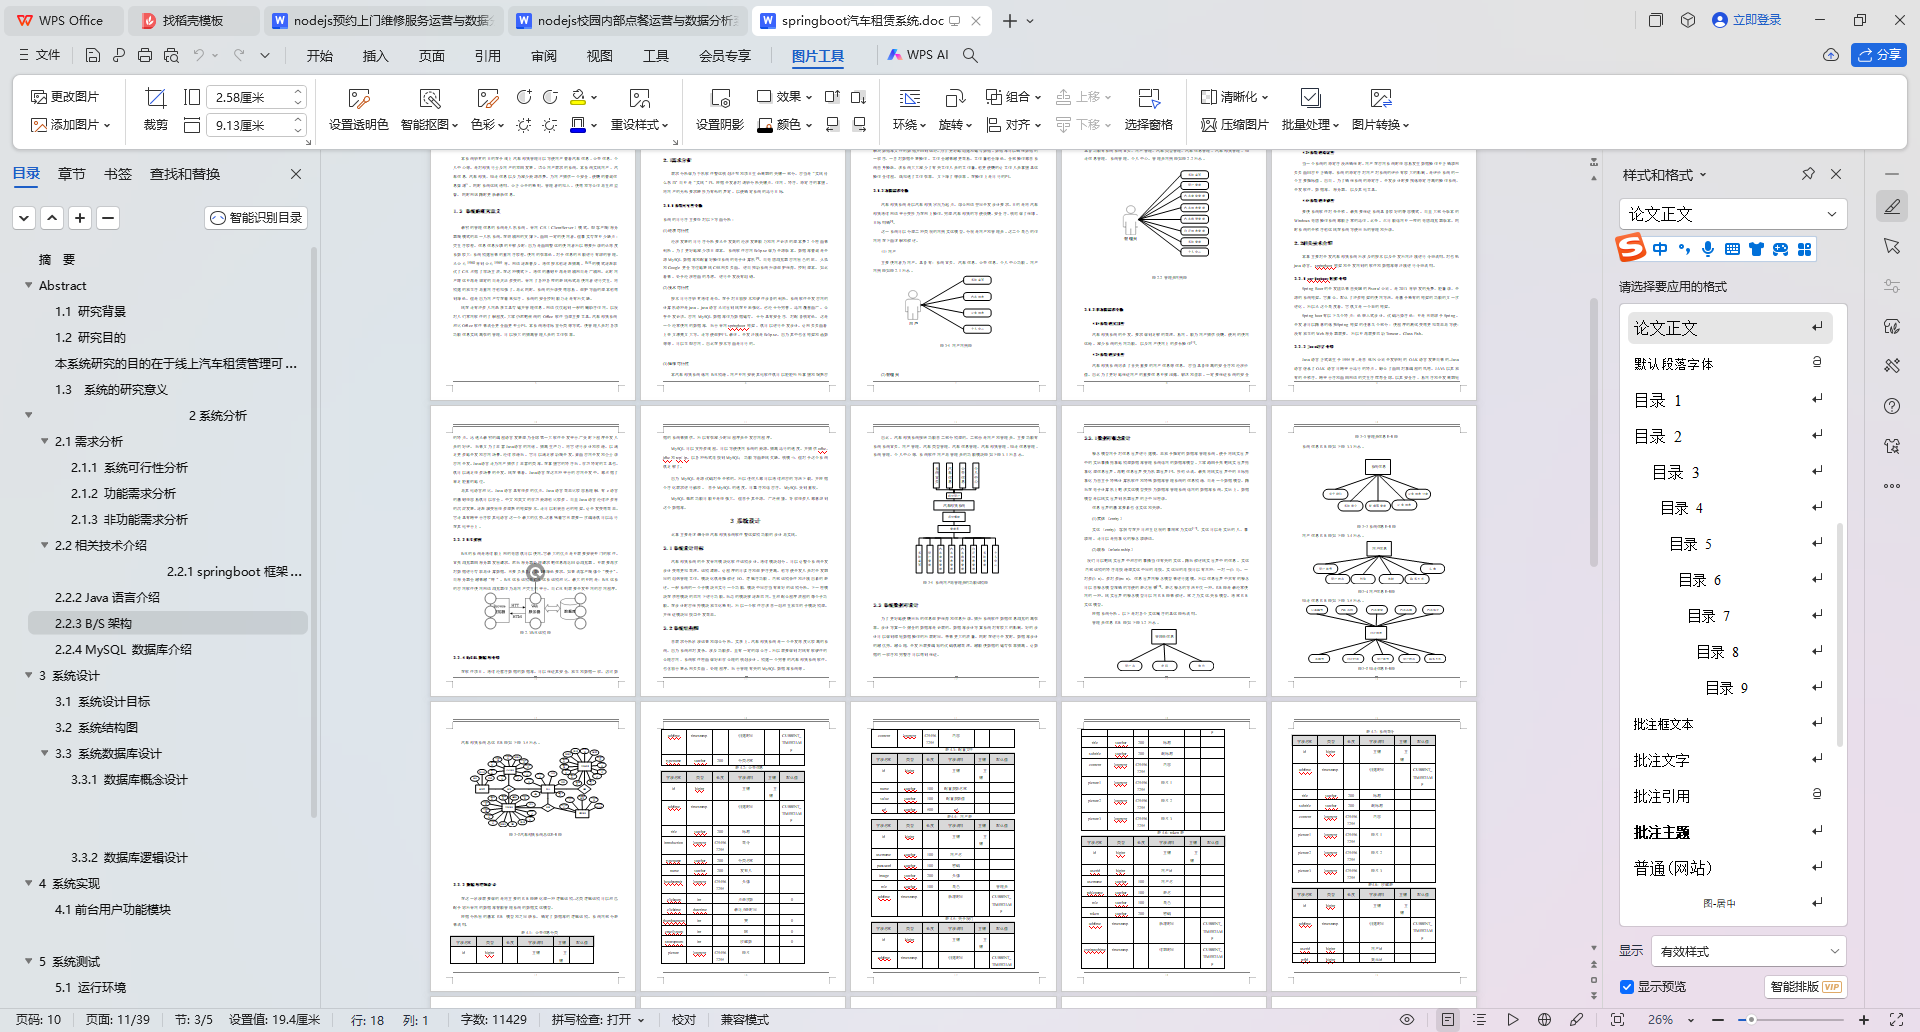Open 清晰化 sharpen dropdown
Screen dimensions: 1920x1032
tap(1235, 97)
